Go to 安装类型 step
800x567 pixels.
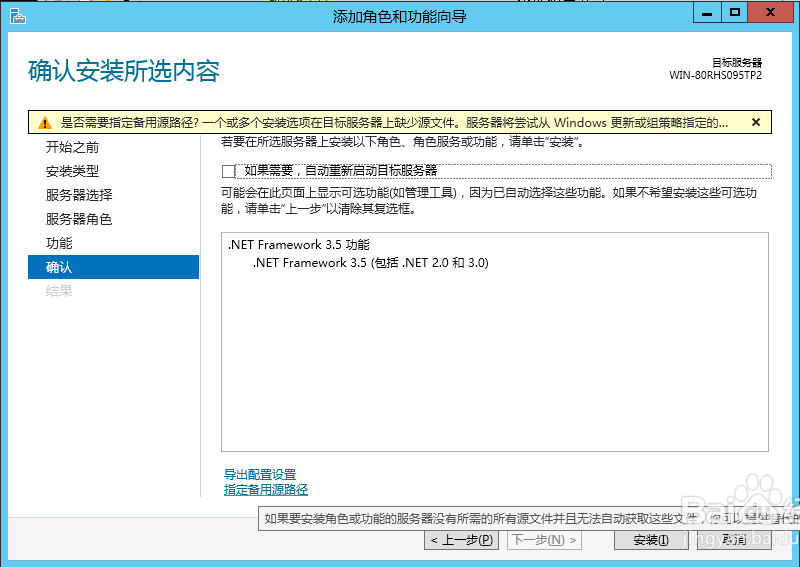pos(72,171)
